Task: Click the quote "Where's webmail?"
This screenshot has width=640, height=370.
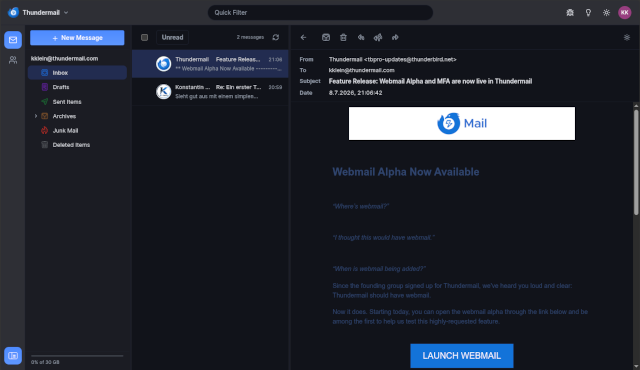Action: [361, 206]
